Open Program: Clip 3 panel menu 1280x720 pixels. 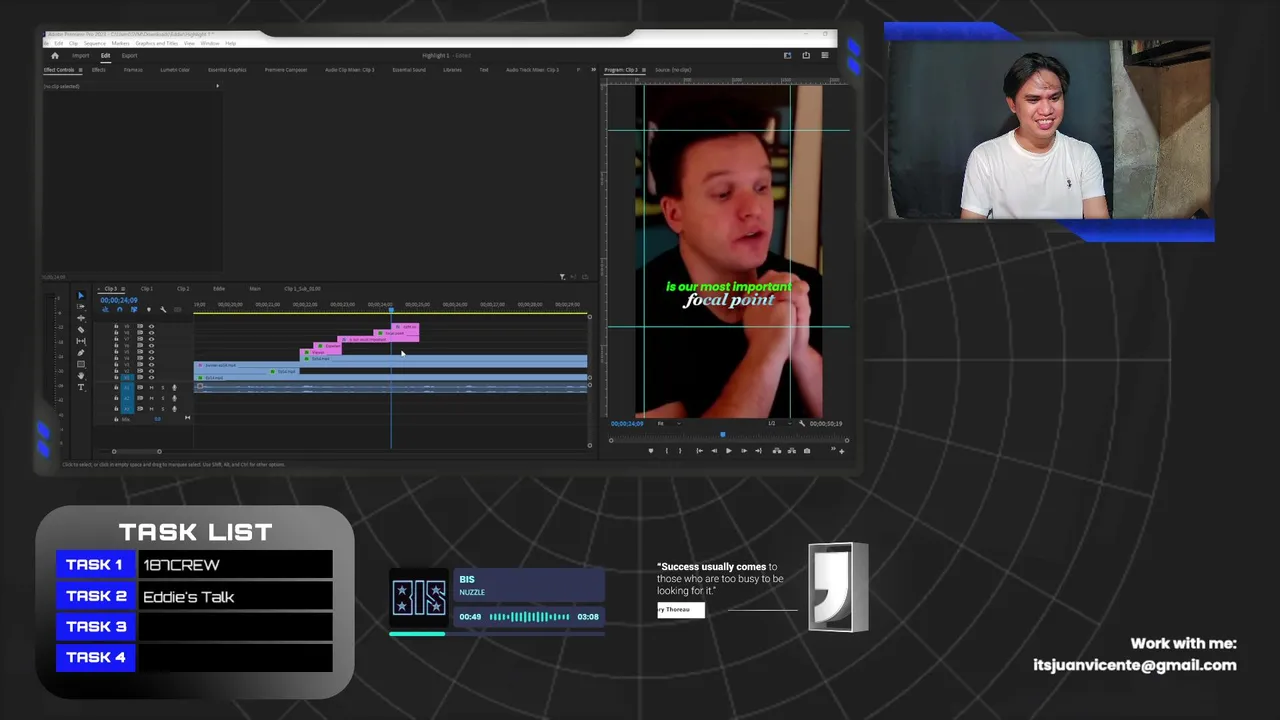(644, 70)
